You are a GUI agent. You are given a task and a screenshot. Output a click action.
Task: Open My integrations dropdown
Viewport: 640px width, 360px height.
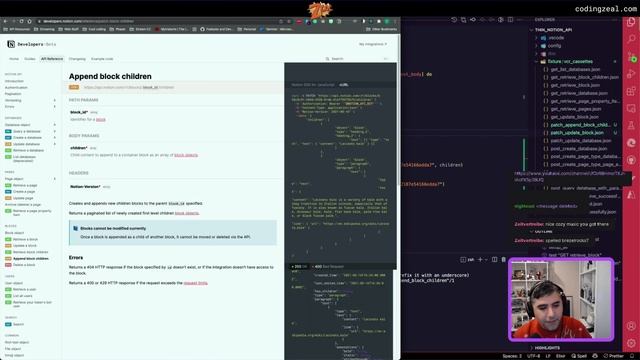click(x=373, y=44)
